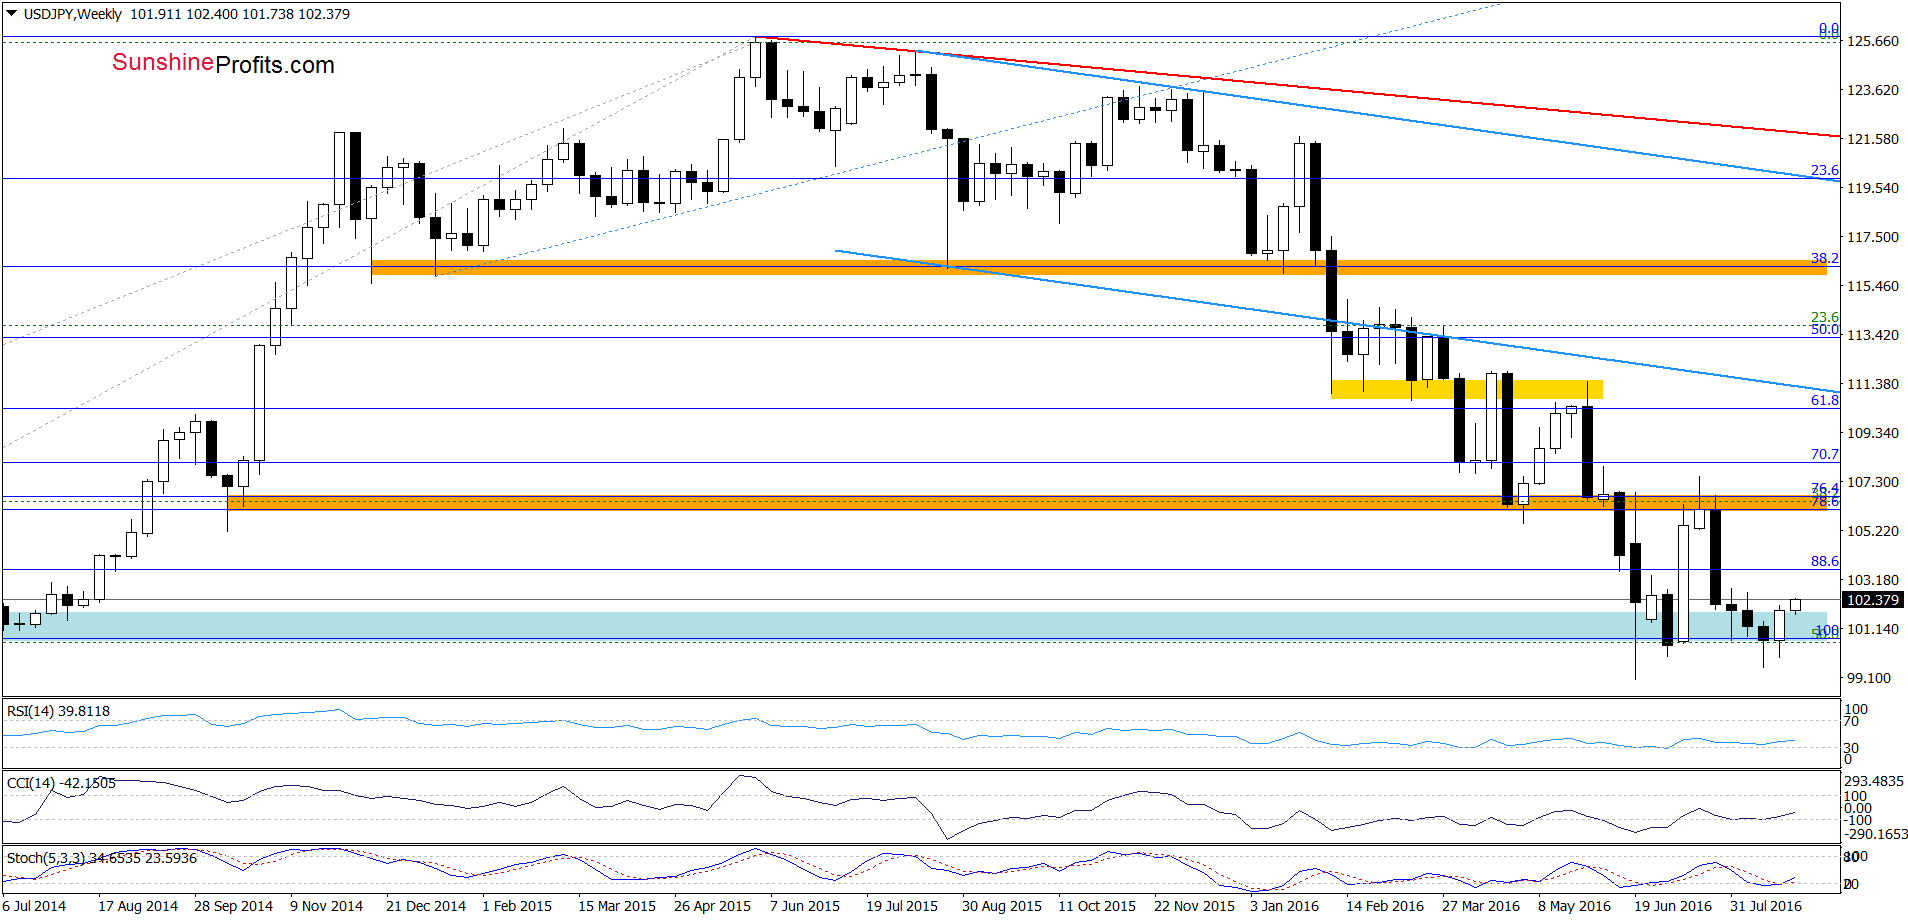Click the USDJPY,Weekly chart title
The image size is (1908, 920).
pyautogui.click(x=73, y=14)
